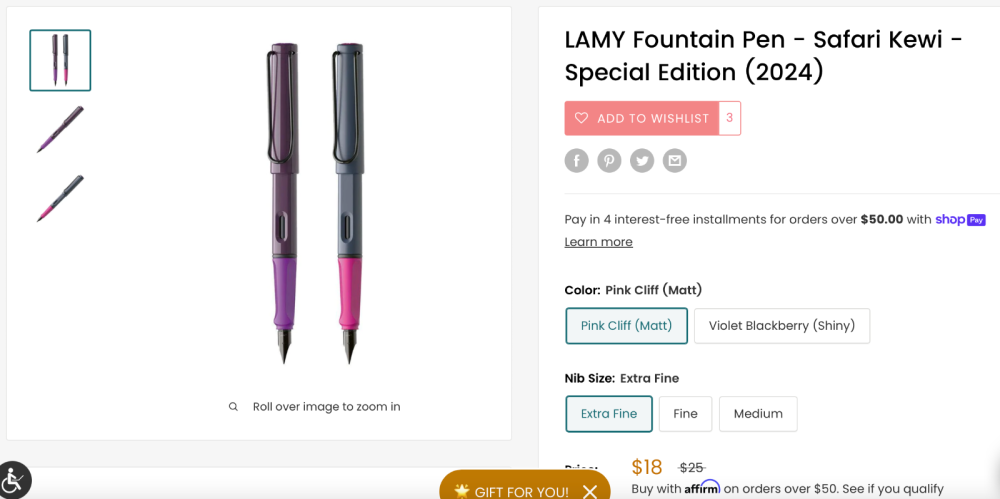Click Add to Wishlist button
The image size is (1000, 499).
pos(652,118)
